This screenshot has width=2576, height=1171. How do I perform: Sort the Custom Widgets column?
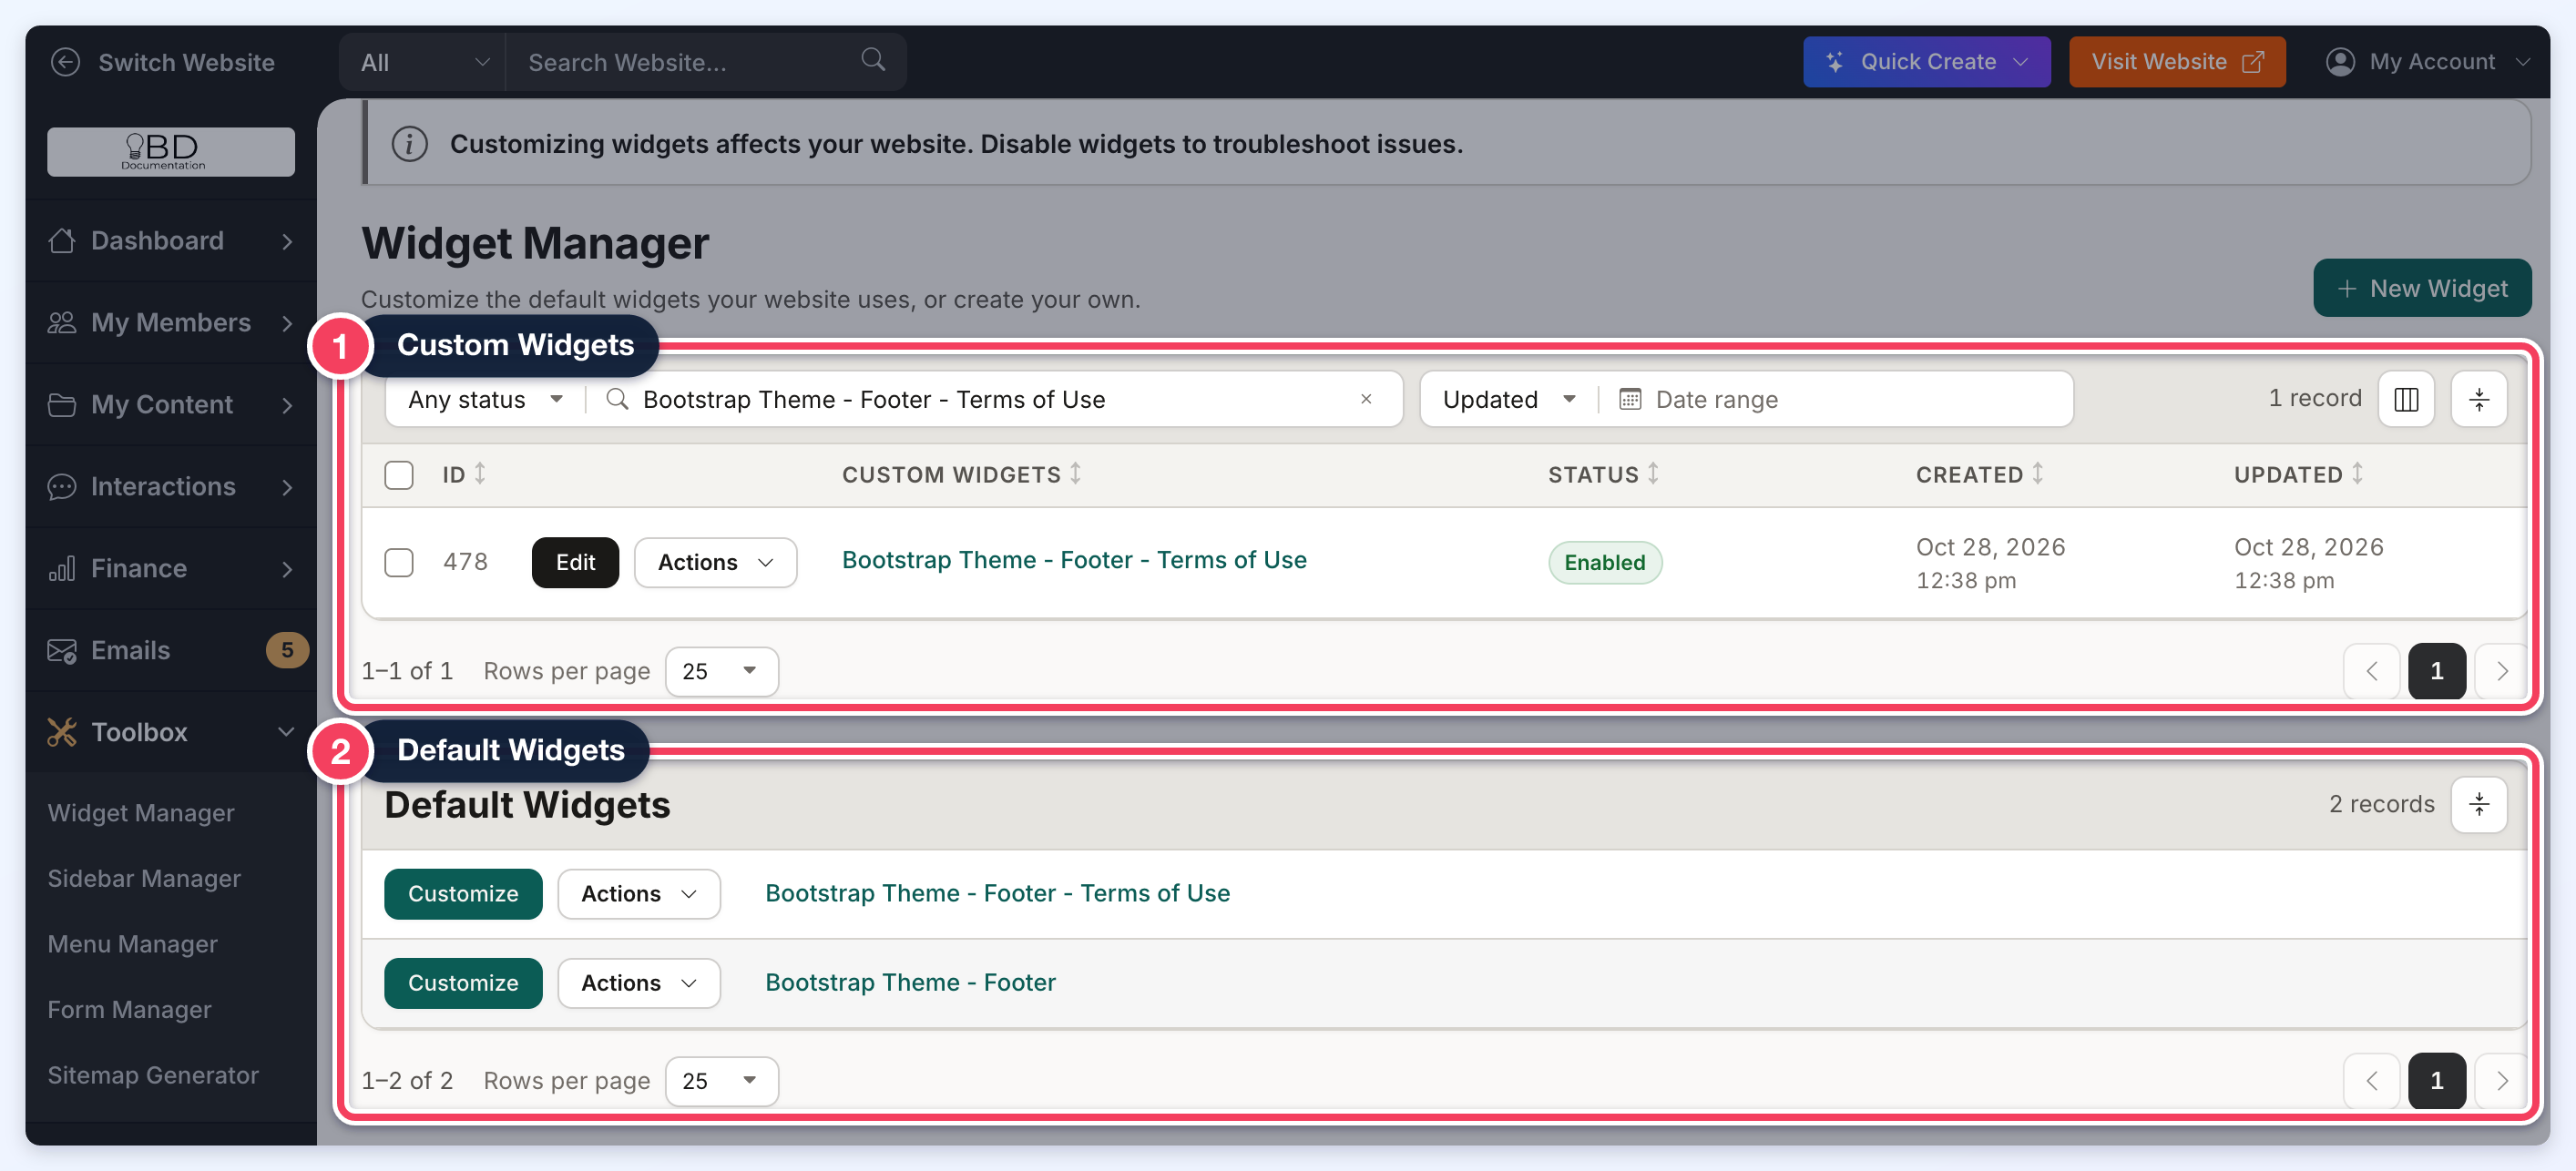click(1075, 474)
